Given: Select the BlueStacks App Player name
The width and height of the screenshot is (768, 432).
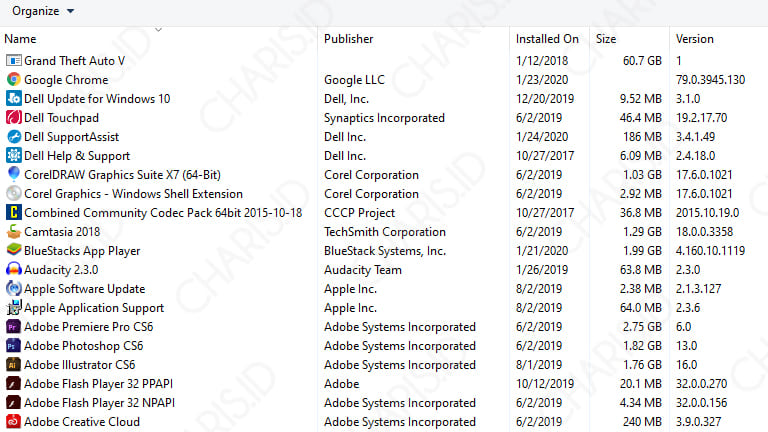Looking at the screenshot, I should [x=82, y=251].
